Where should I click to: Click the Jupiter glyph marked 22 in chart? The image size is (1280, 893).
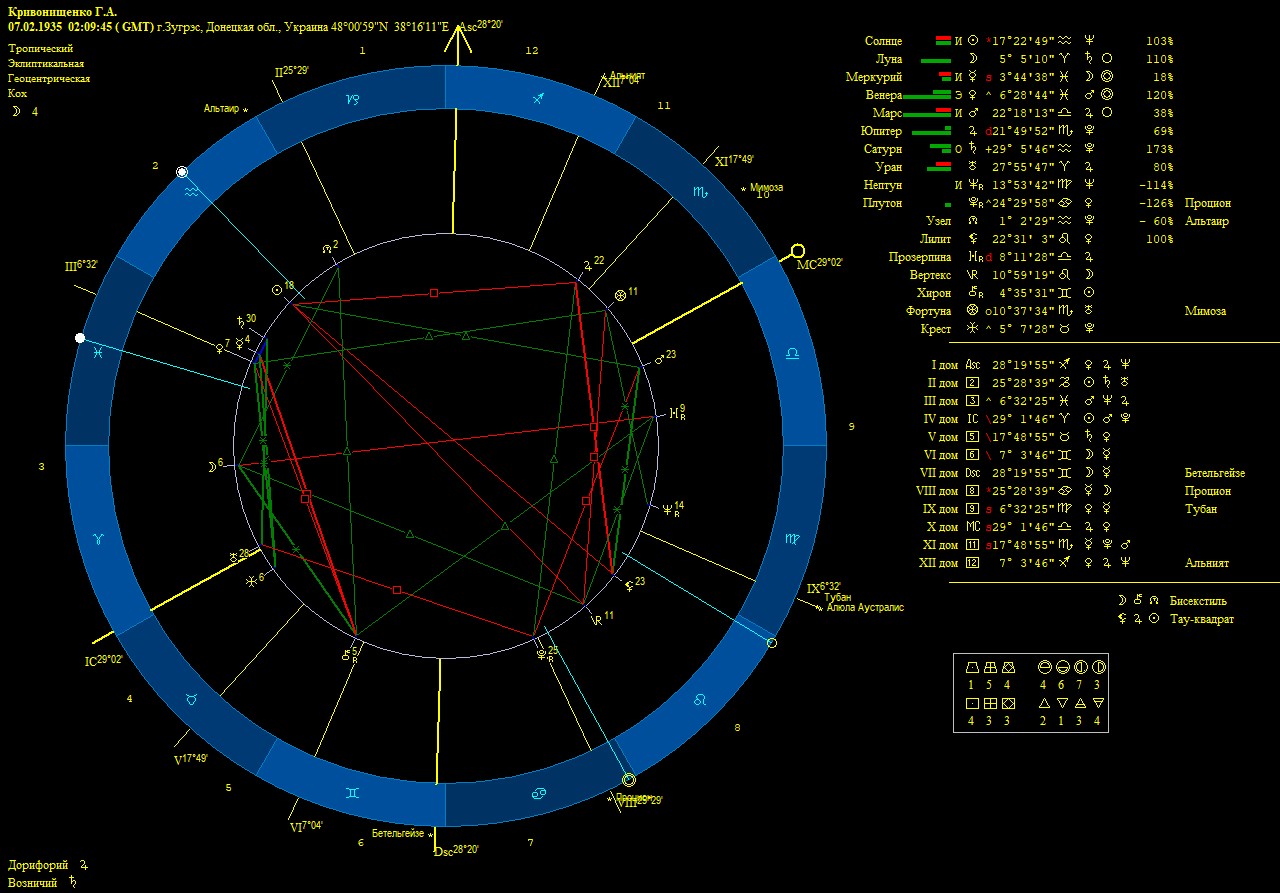[587, 265]
